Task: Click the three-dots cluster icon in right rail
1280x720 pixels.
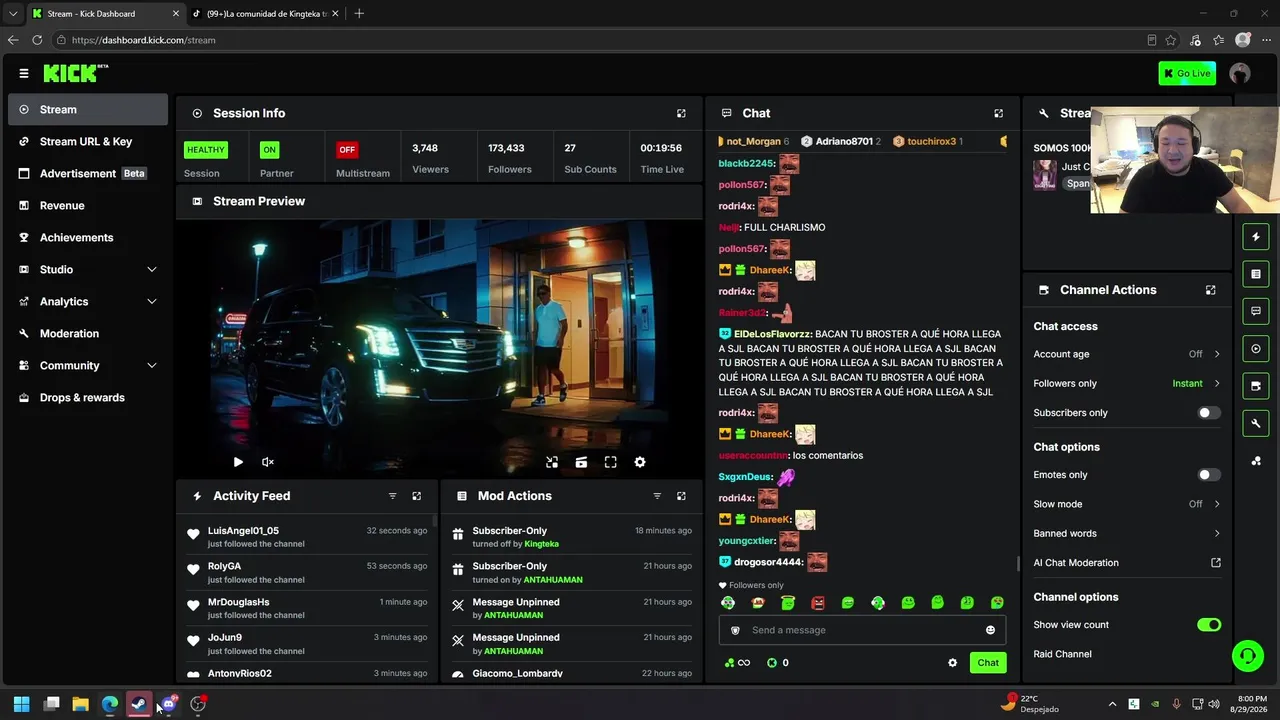Action: [1256, 460]
